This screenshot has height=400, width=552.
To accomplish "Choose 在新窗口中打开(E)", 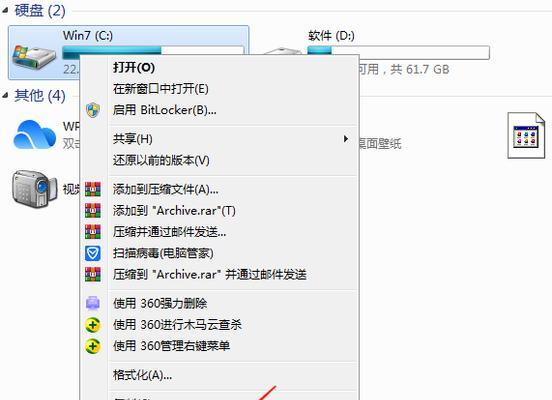I will 161,89.
